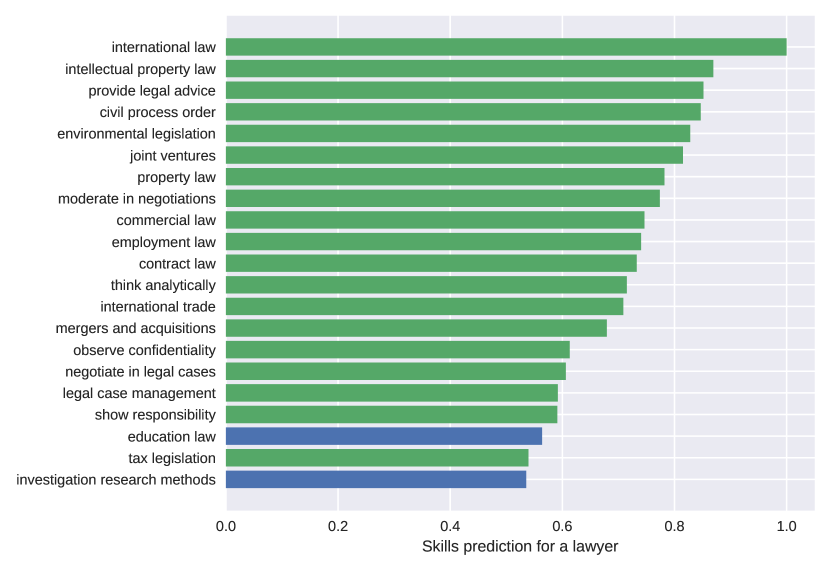
Task: Click the 'think analytically' label
Action: [x=163, y=285]
